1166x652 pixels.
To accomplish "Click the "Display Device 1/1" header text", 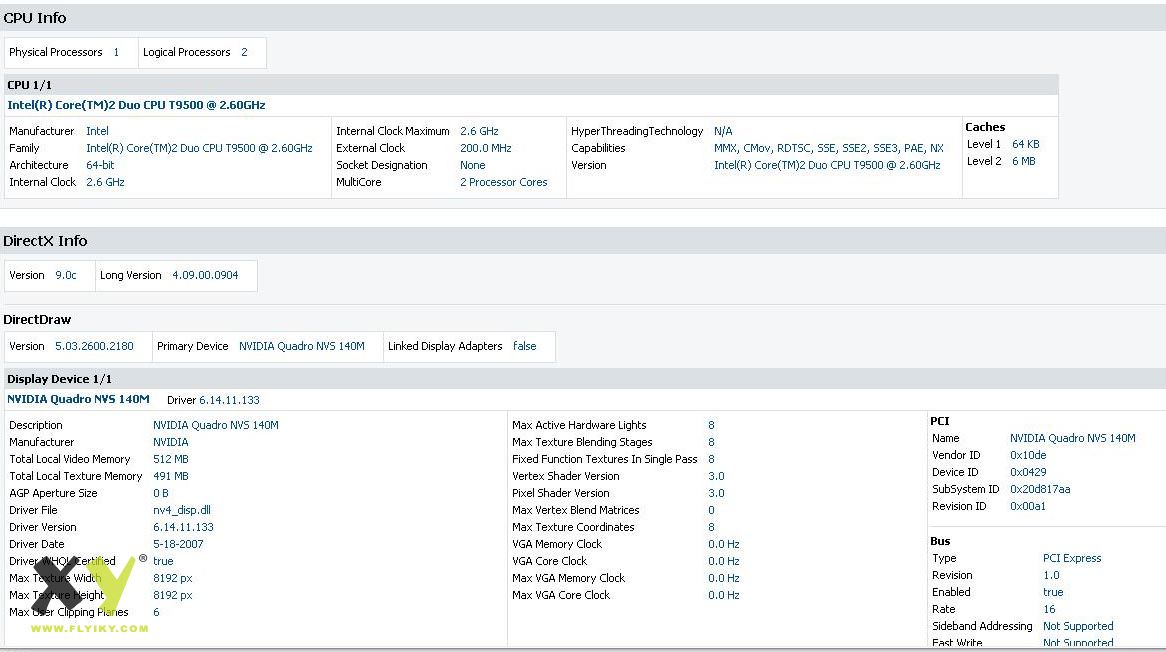I will pyautogui.click(x=59, y=379).
